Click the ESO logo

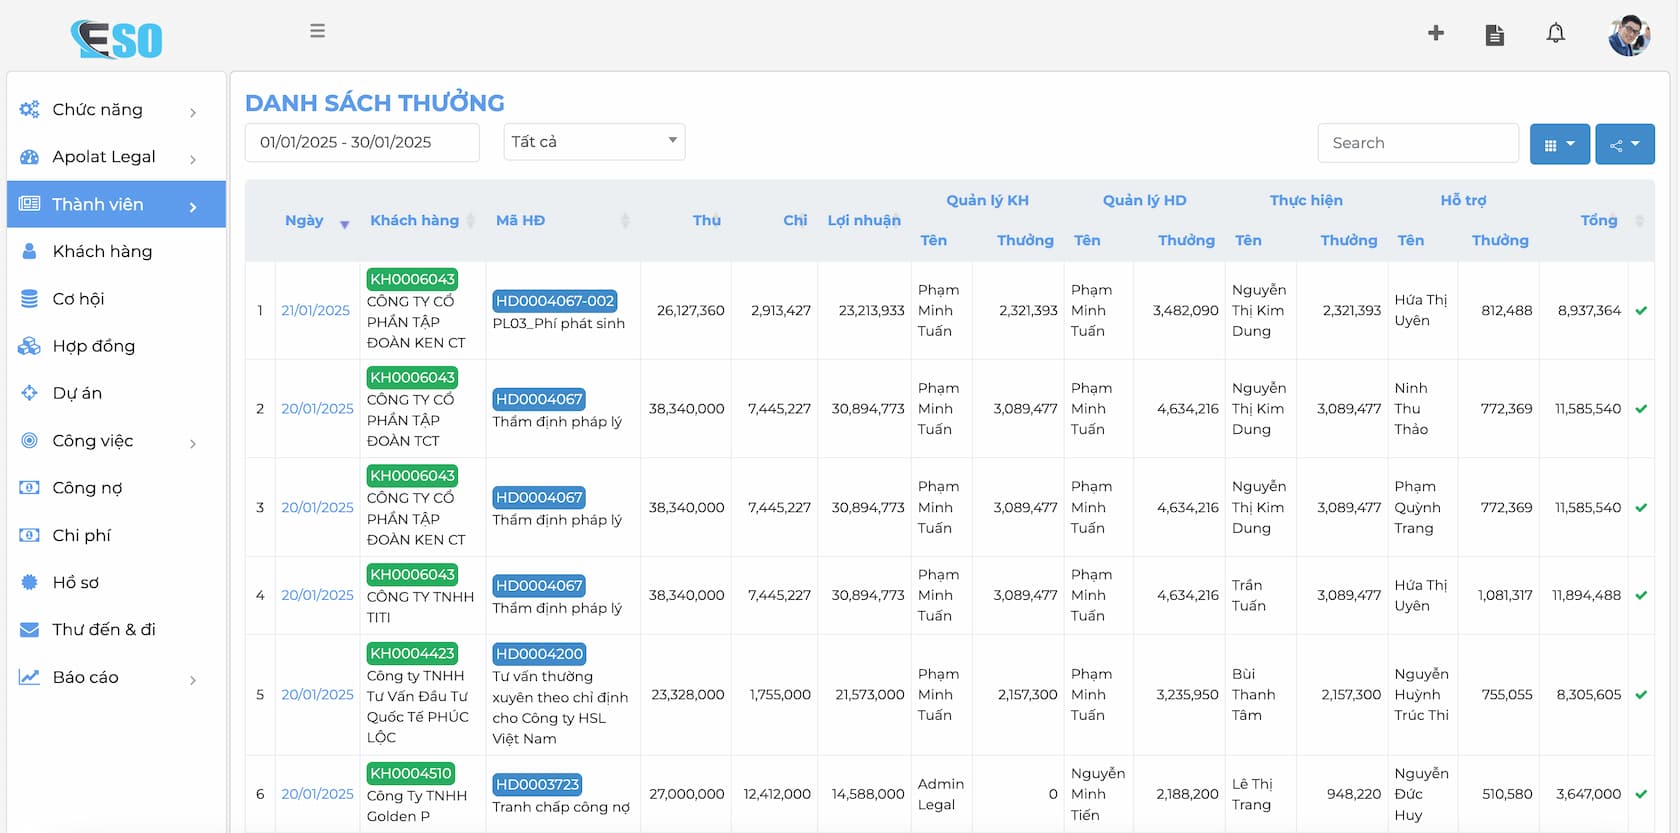click(117, 40)
